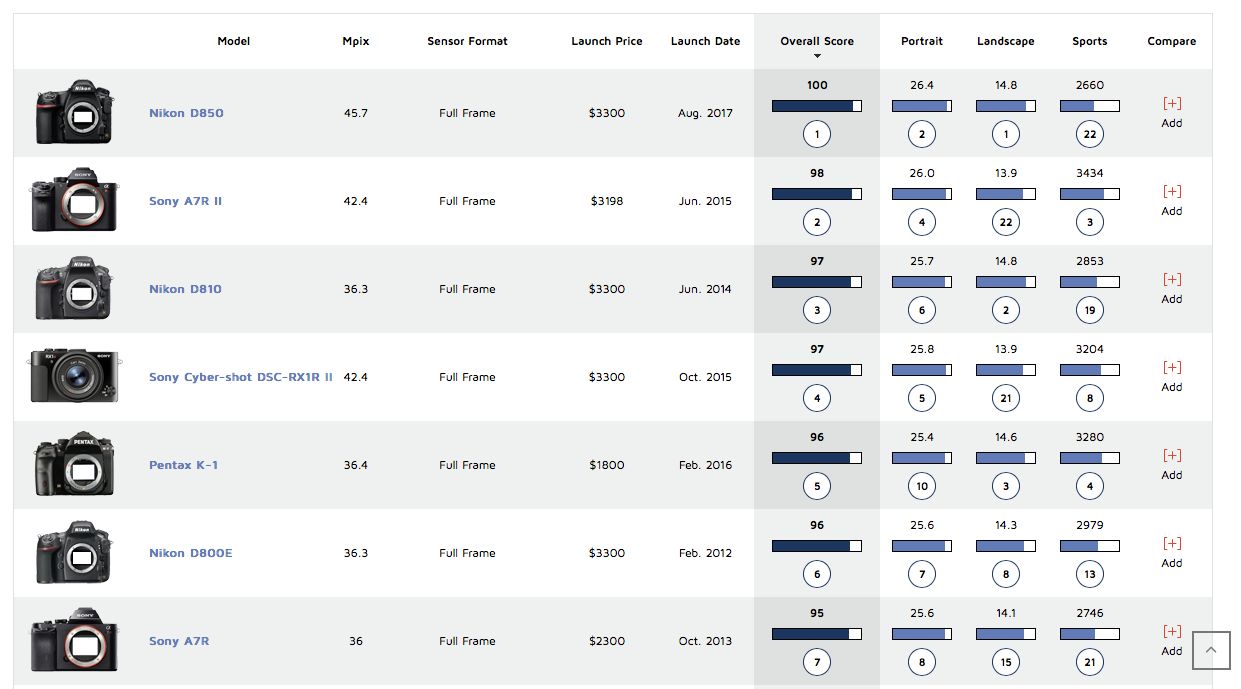This screenshot has height=689, width=1241.
Task: Select the Portrait column header
Action: coord(922,41)
